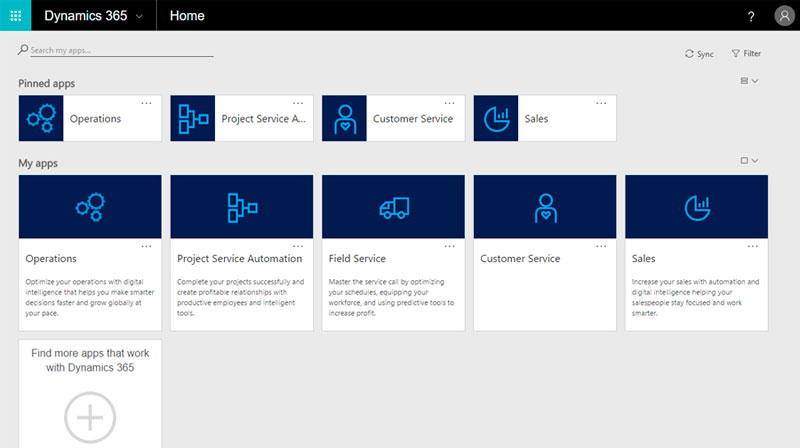Click the Operations card description text
800x448 pixels.
point(90,297)
